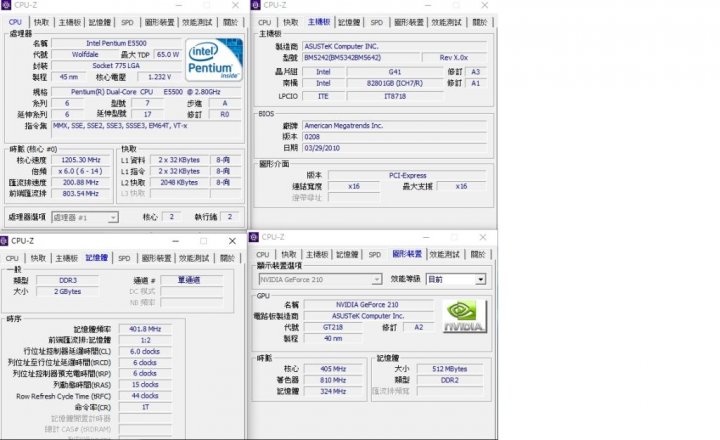Click the NVIDIA logo in graphics window
The width and height of the screenshot is (720, 440).
point(464,316)
